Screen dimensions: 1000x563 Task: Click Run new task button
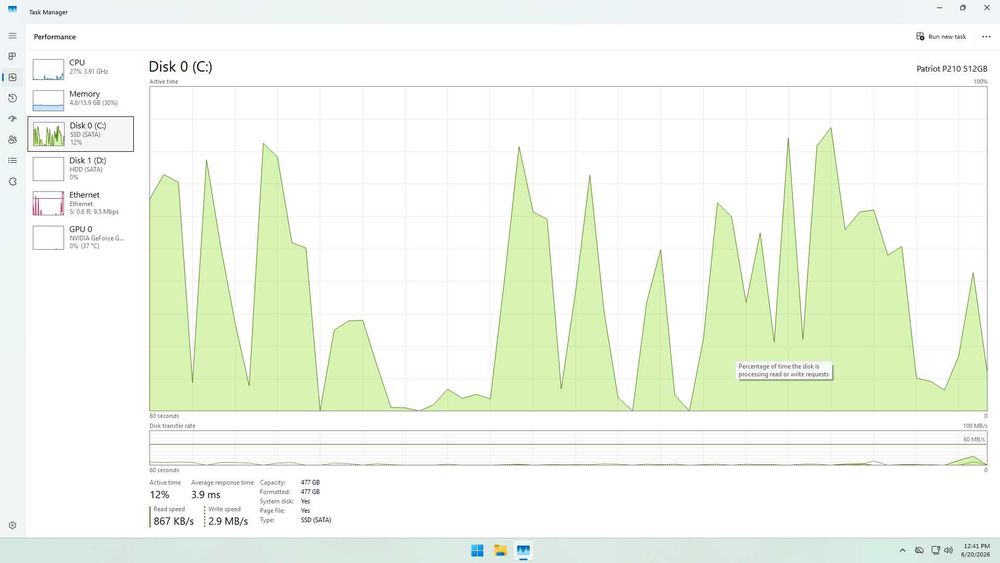click(941, 36)
